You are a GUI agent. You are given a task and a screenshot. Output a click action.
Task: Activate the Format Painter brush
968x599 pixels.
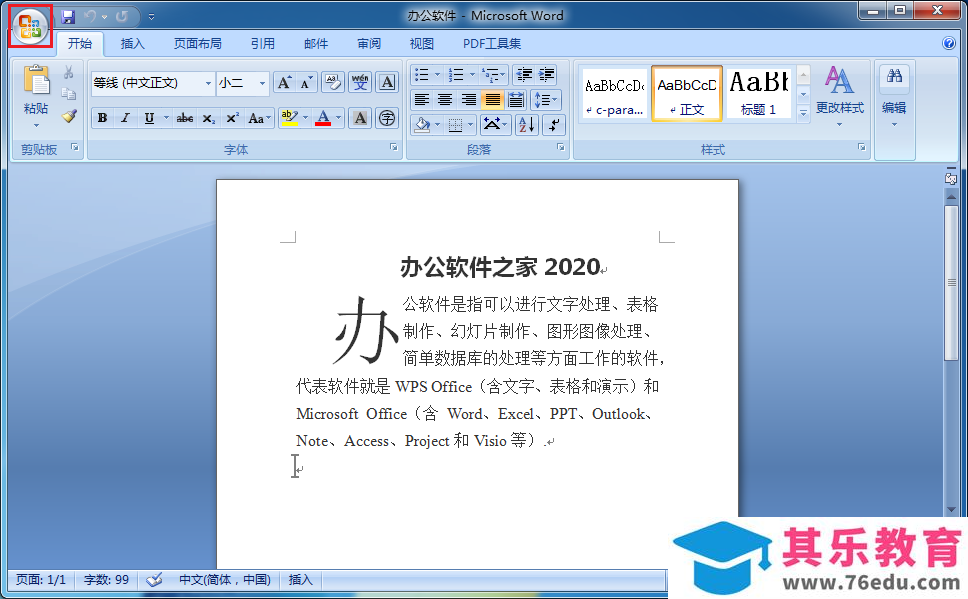coord(69,115)
